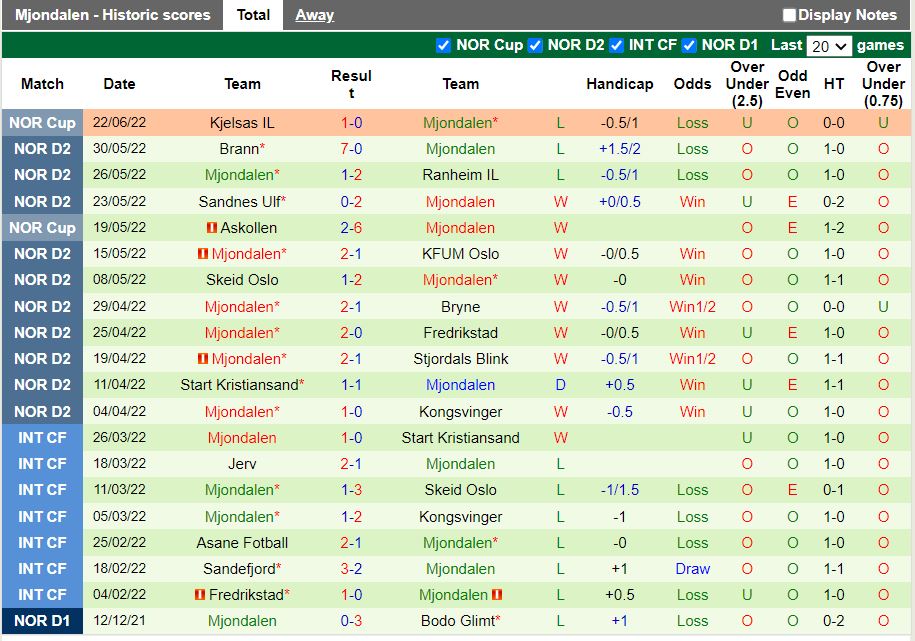
Task: Select NOR Cup label on 22/06/22 row
Action: 43,123
